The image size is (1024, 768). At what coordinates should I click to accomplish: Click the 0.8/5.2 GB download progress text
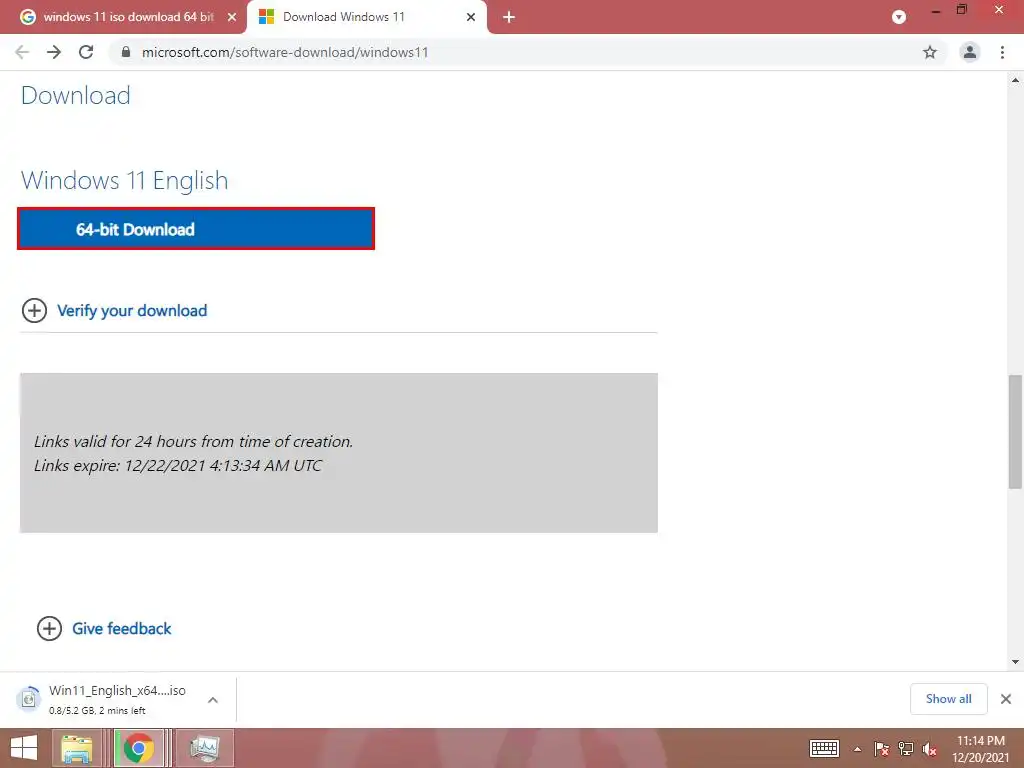click(97, 711)
